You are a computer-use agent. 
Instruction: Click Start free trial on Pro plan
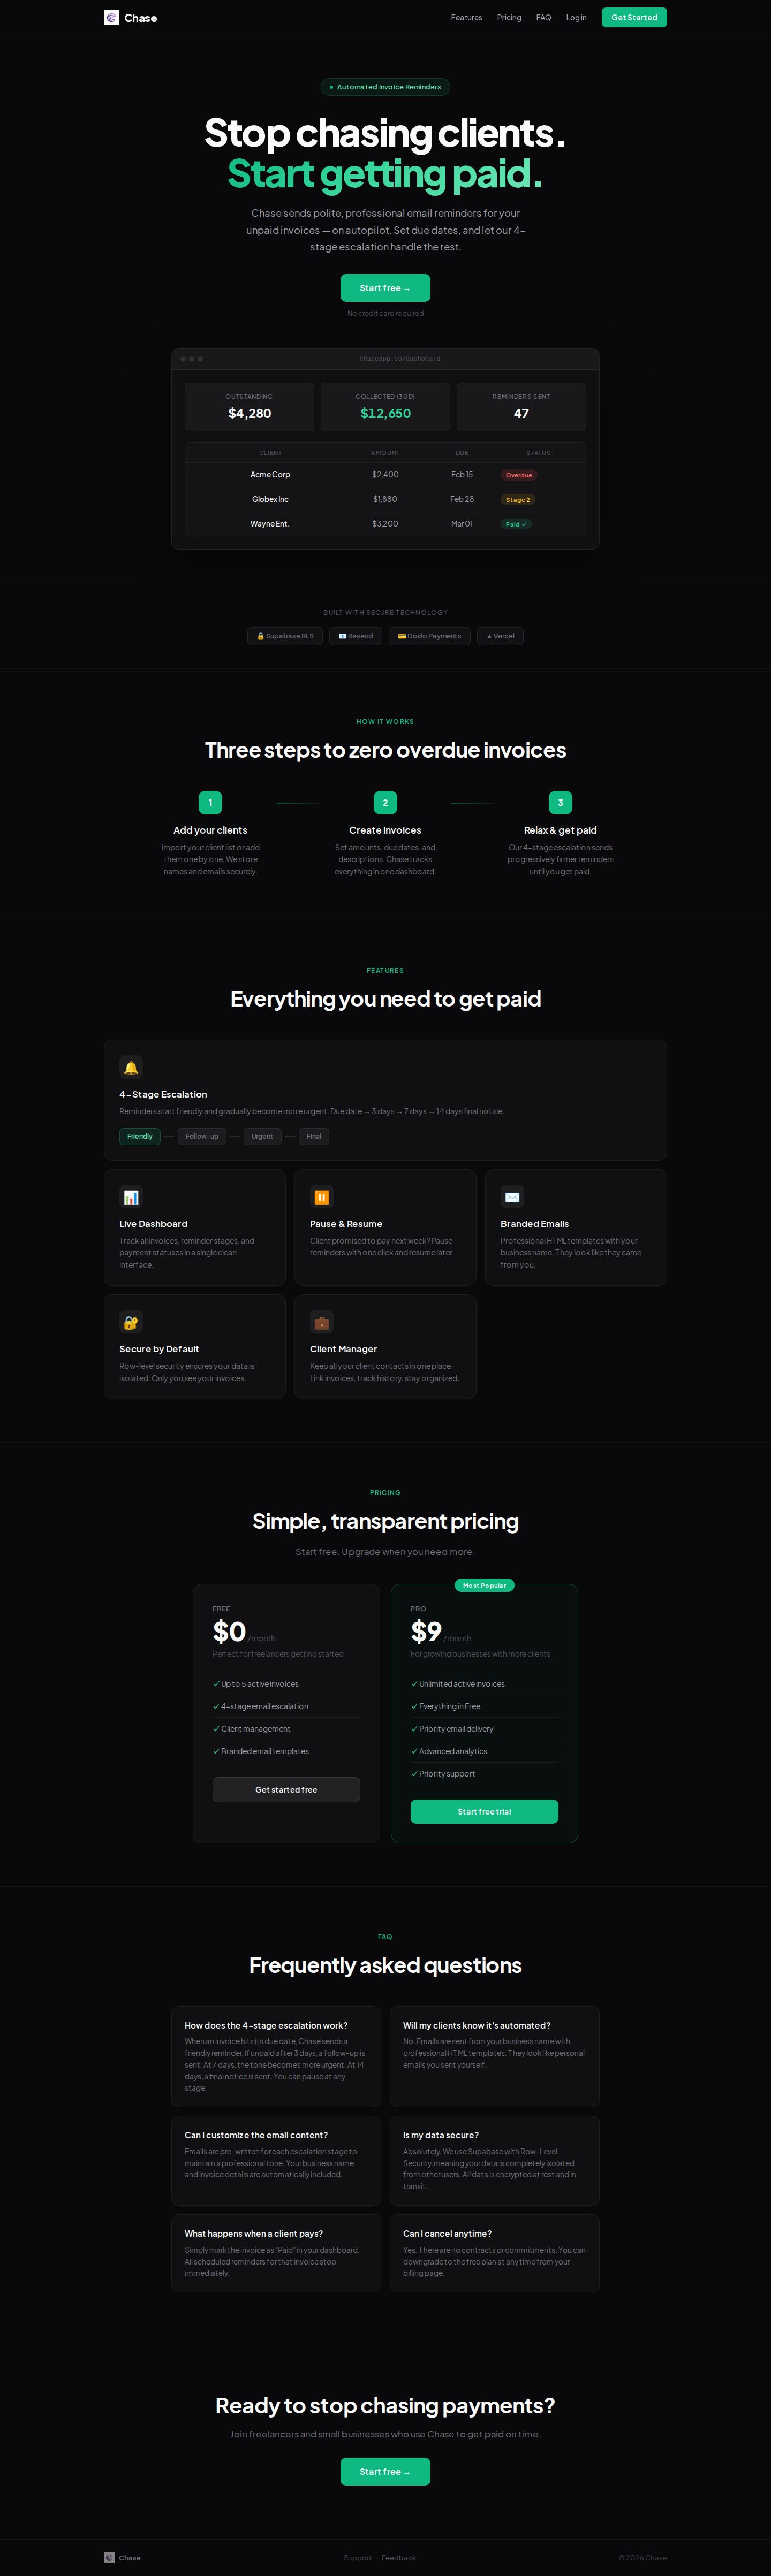pos(484,1812)
